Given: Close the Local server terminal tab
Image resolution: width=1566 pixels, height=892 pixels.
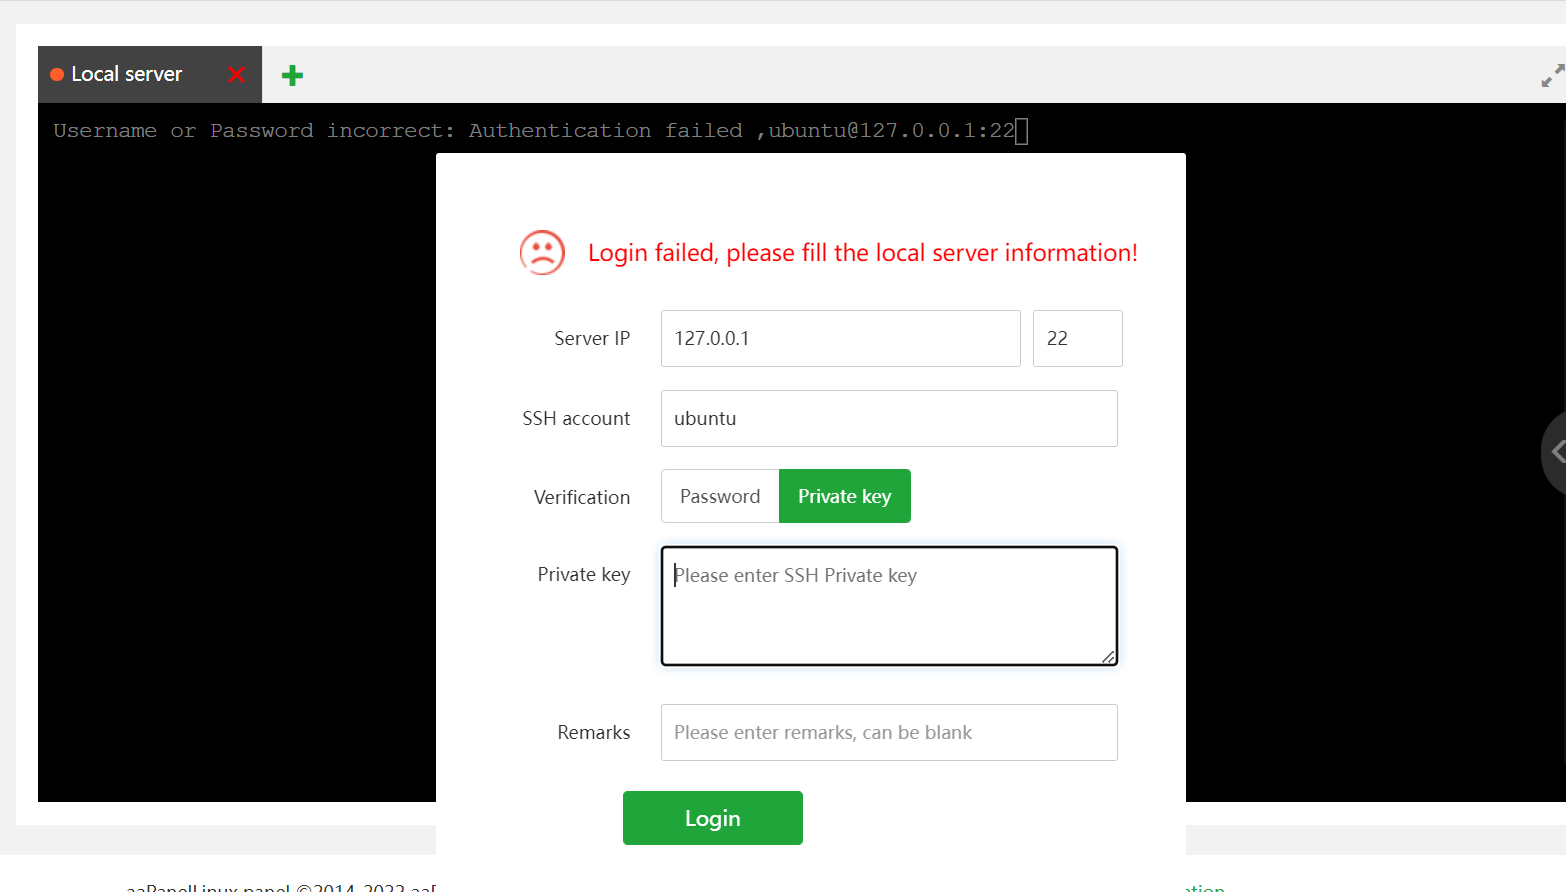Looking at the screenshot, I should click(x=236, y=74).
